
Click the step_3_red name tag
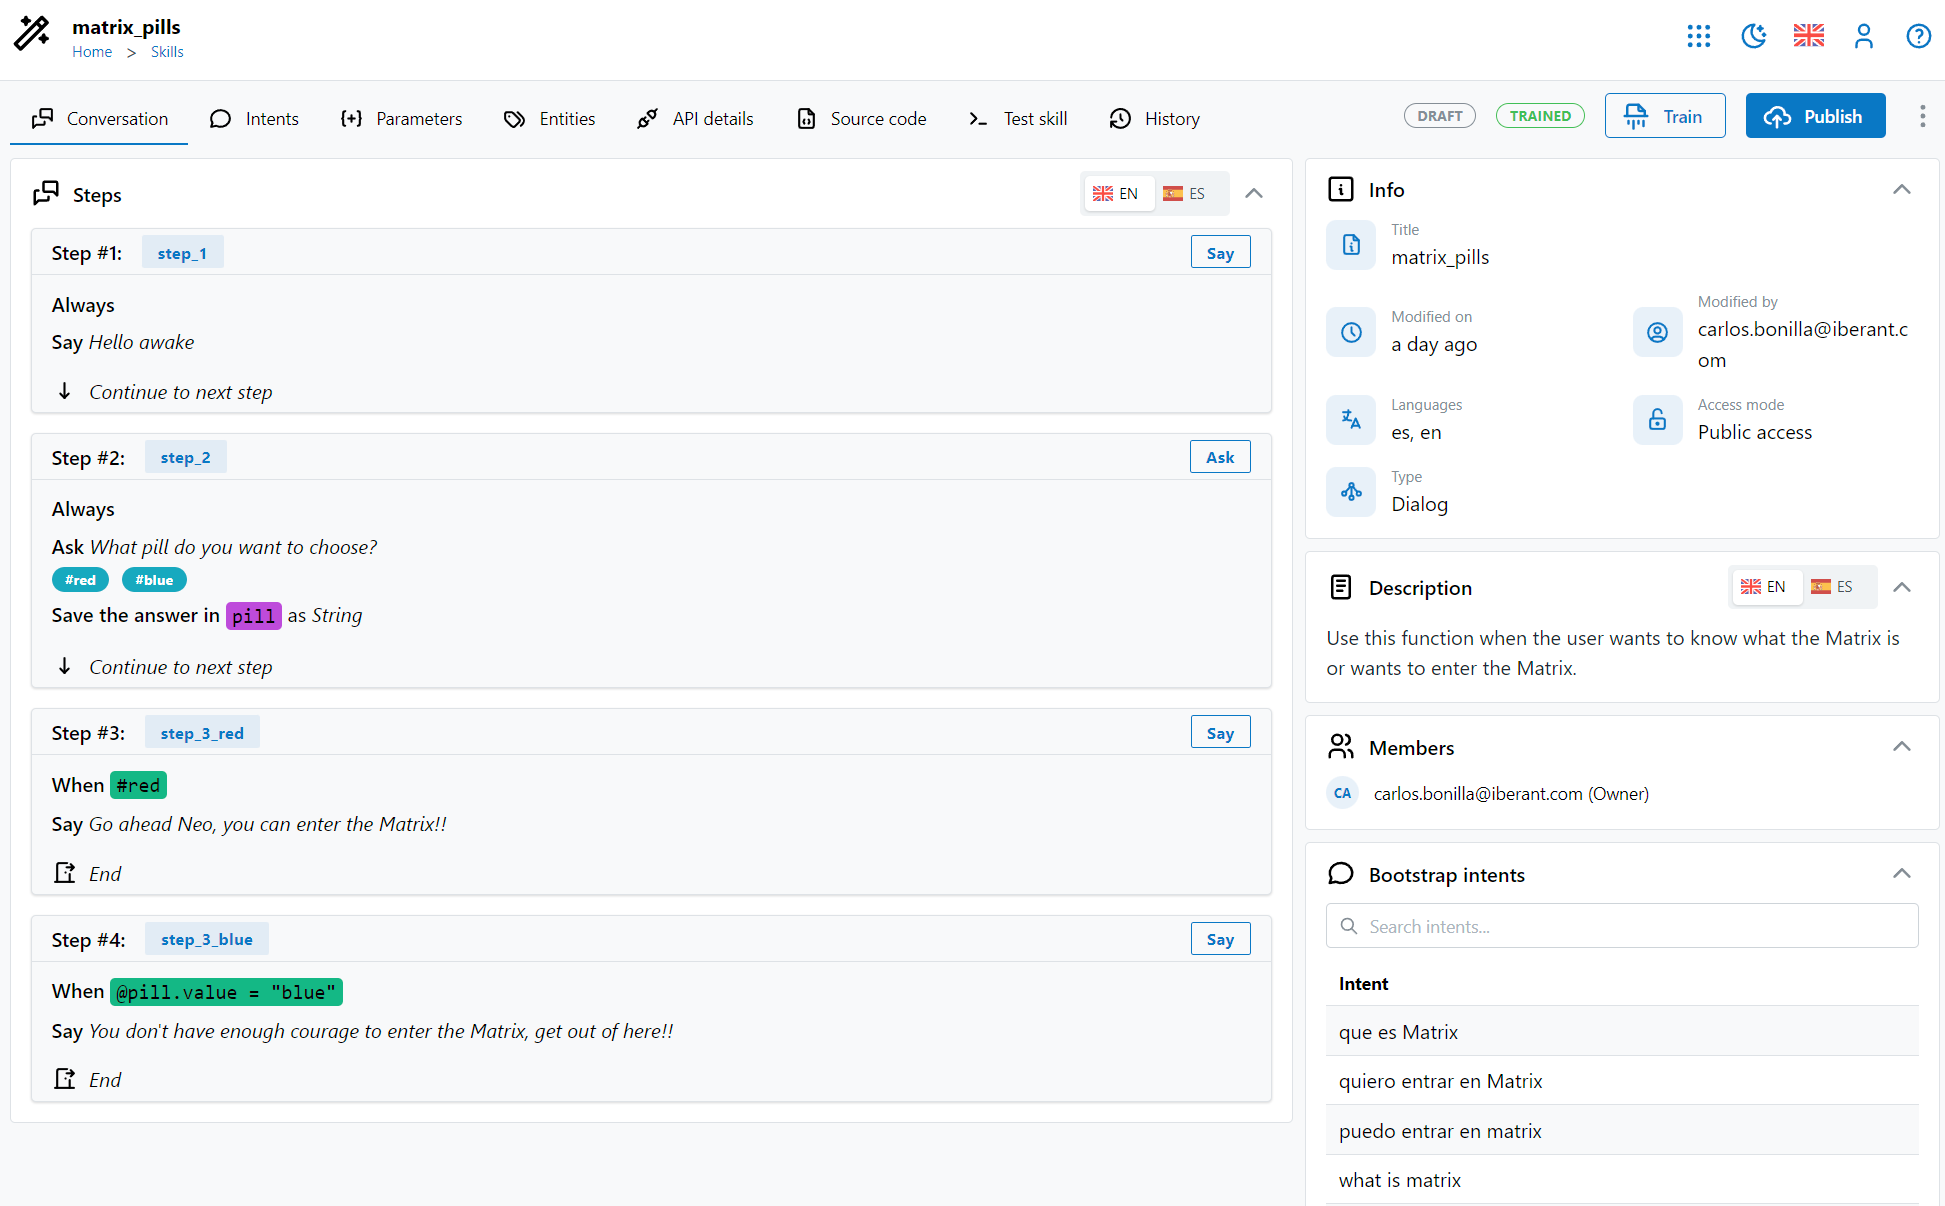202,733
